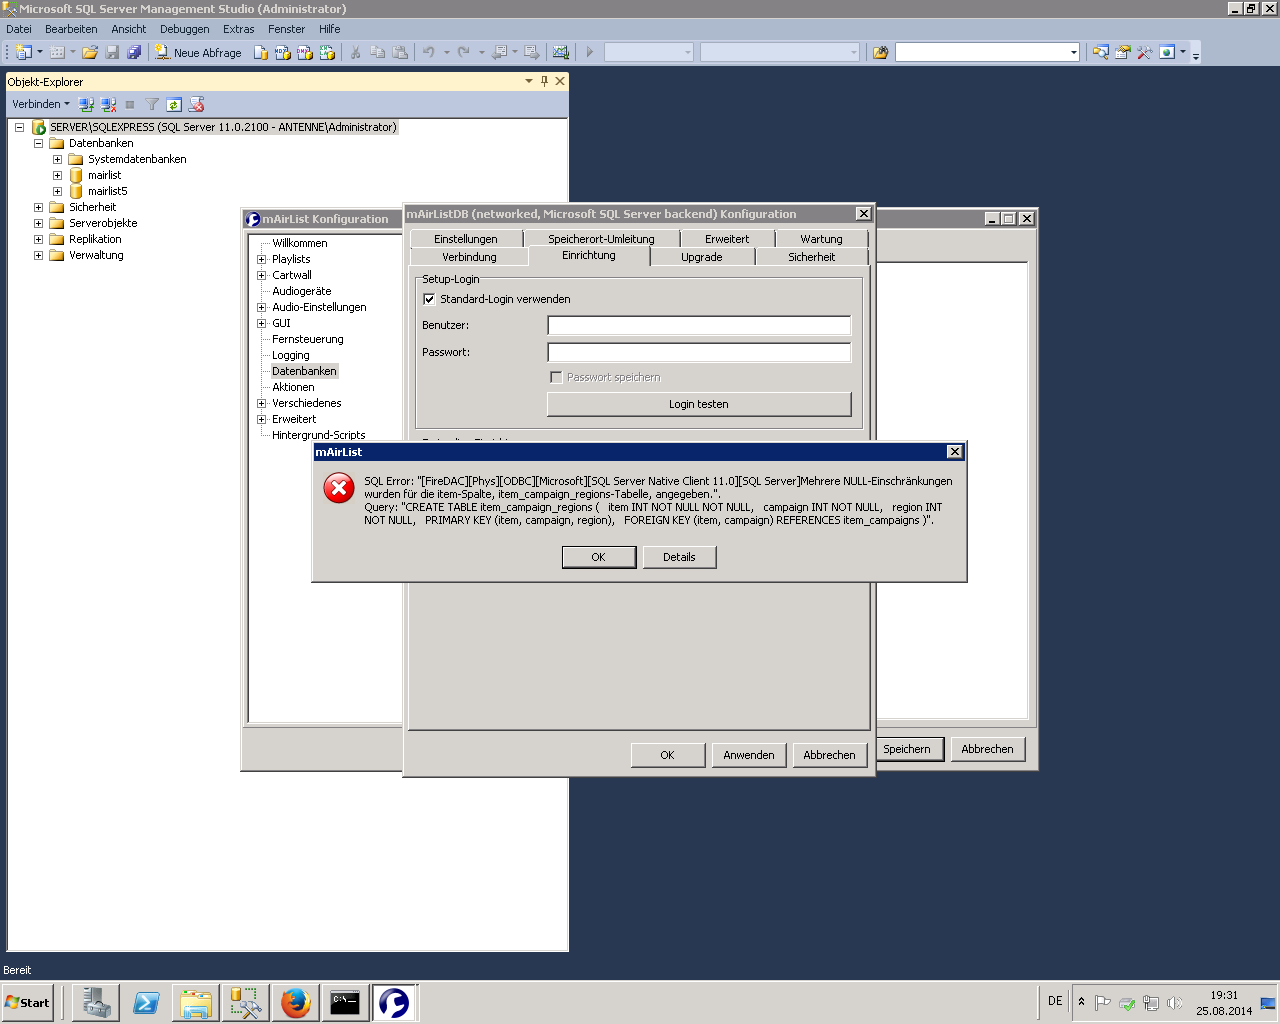Click the Benutzer input field
Viewport: 1280px width, 1024px height.
[699, 325]
